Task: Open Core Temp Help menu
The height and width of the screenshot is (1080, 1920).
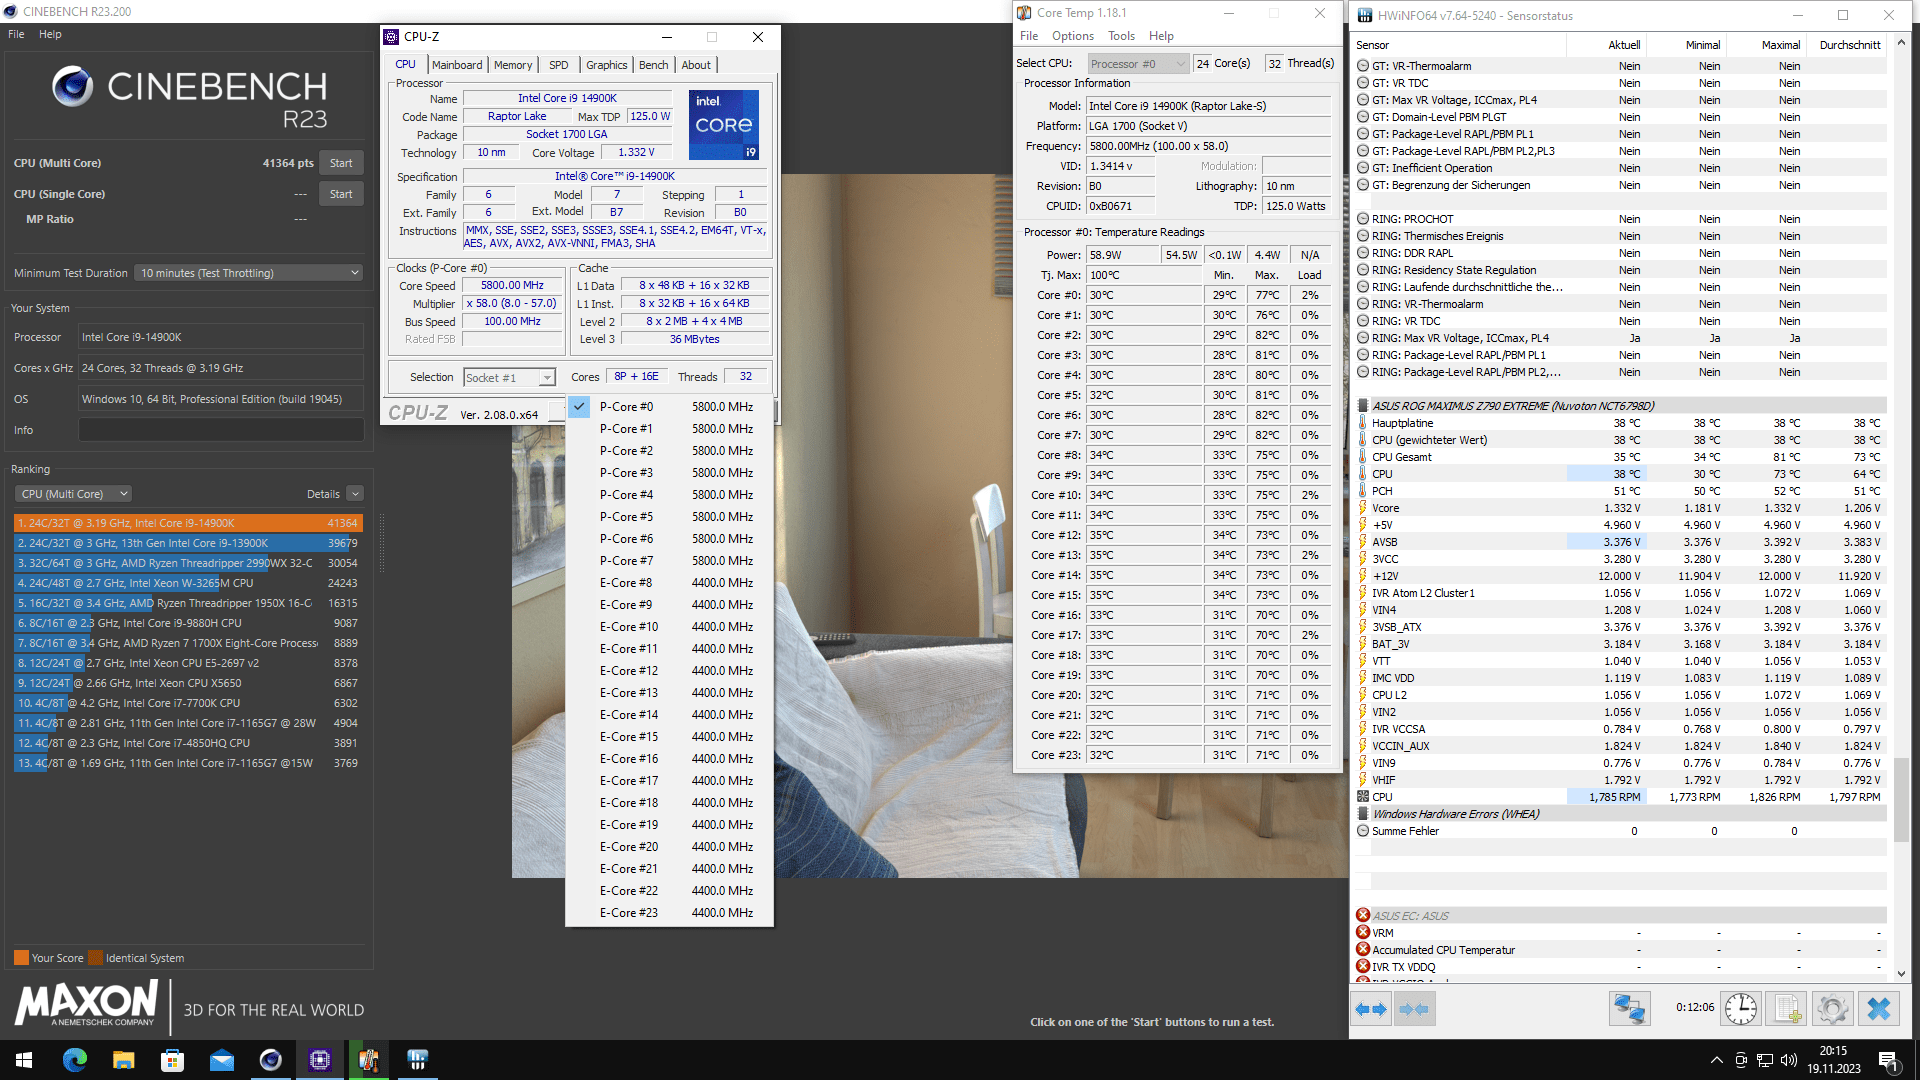Action: point(1161,36)
